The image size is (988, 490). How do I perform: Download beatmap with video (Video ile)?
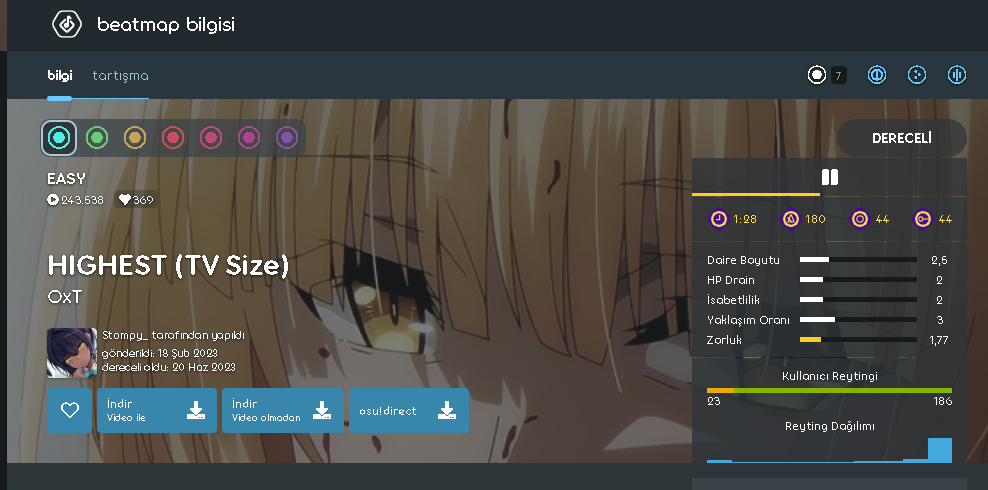click(x=157, y=411)
